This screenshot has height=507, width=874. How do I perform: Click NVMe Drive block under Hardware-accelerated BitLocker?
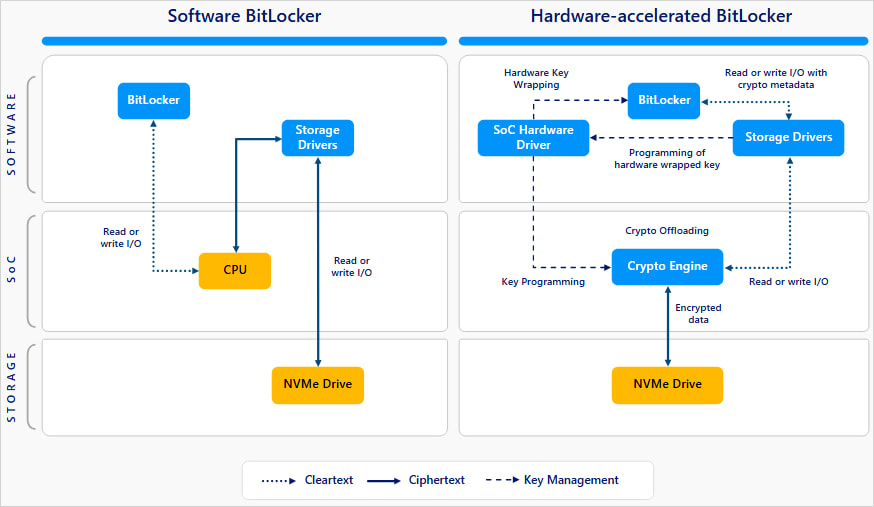click(667, 385)
